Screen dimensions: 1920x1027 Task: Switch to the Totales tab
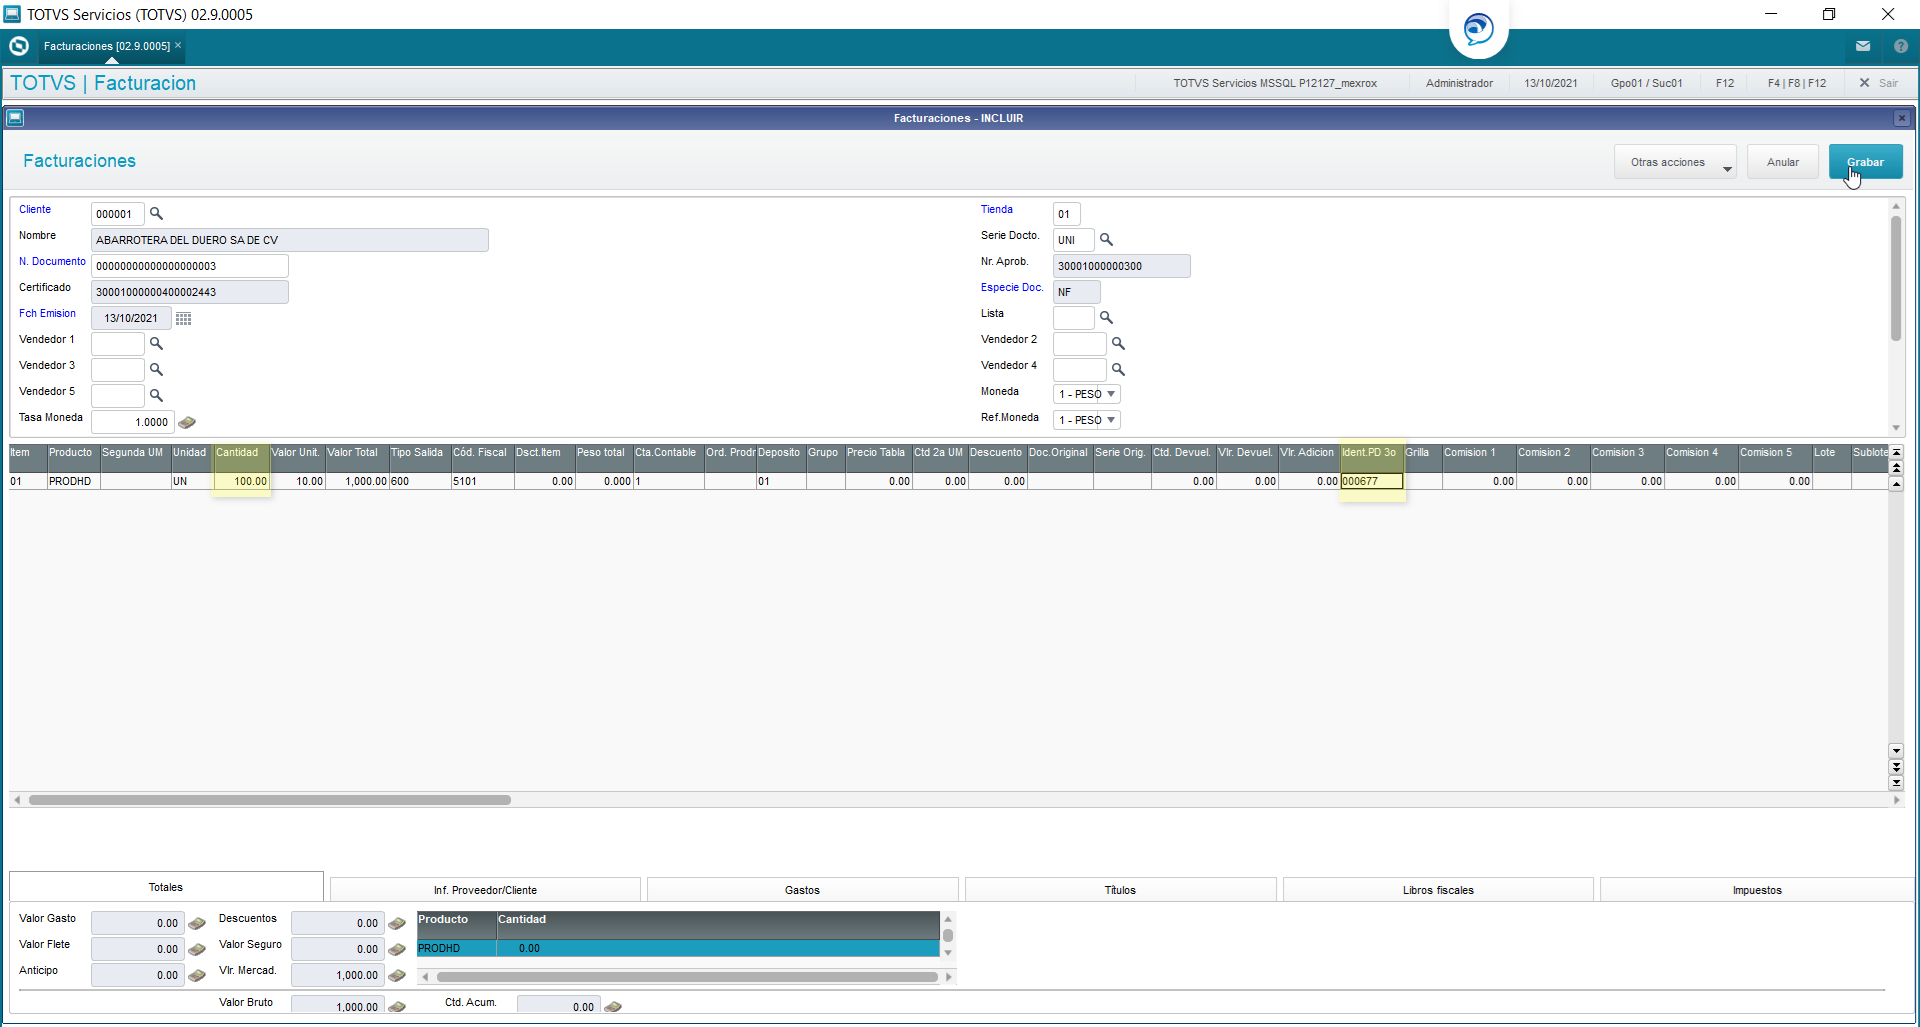[166, 887]
